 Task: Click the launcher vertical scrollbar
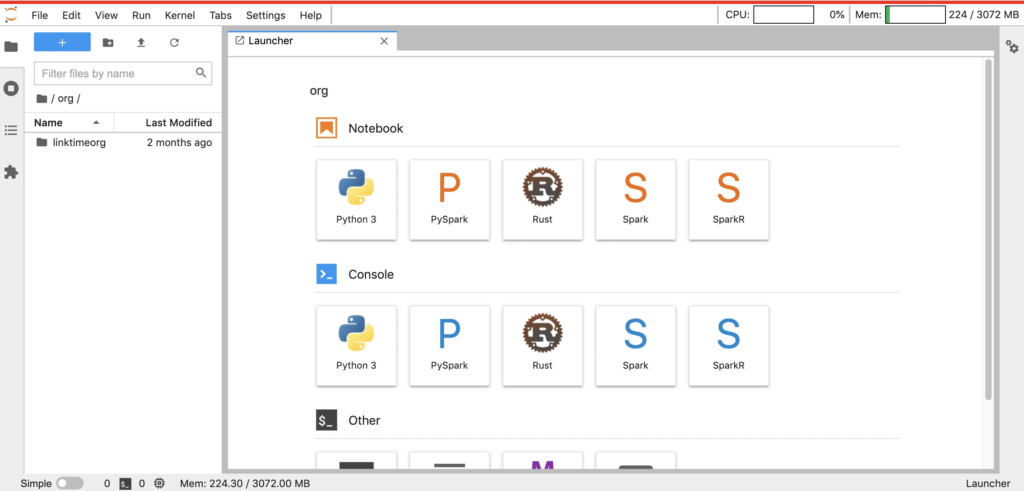(x=988, y=229)
